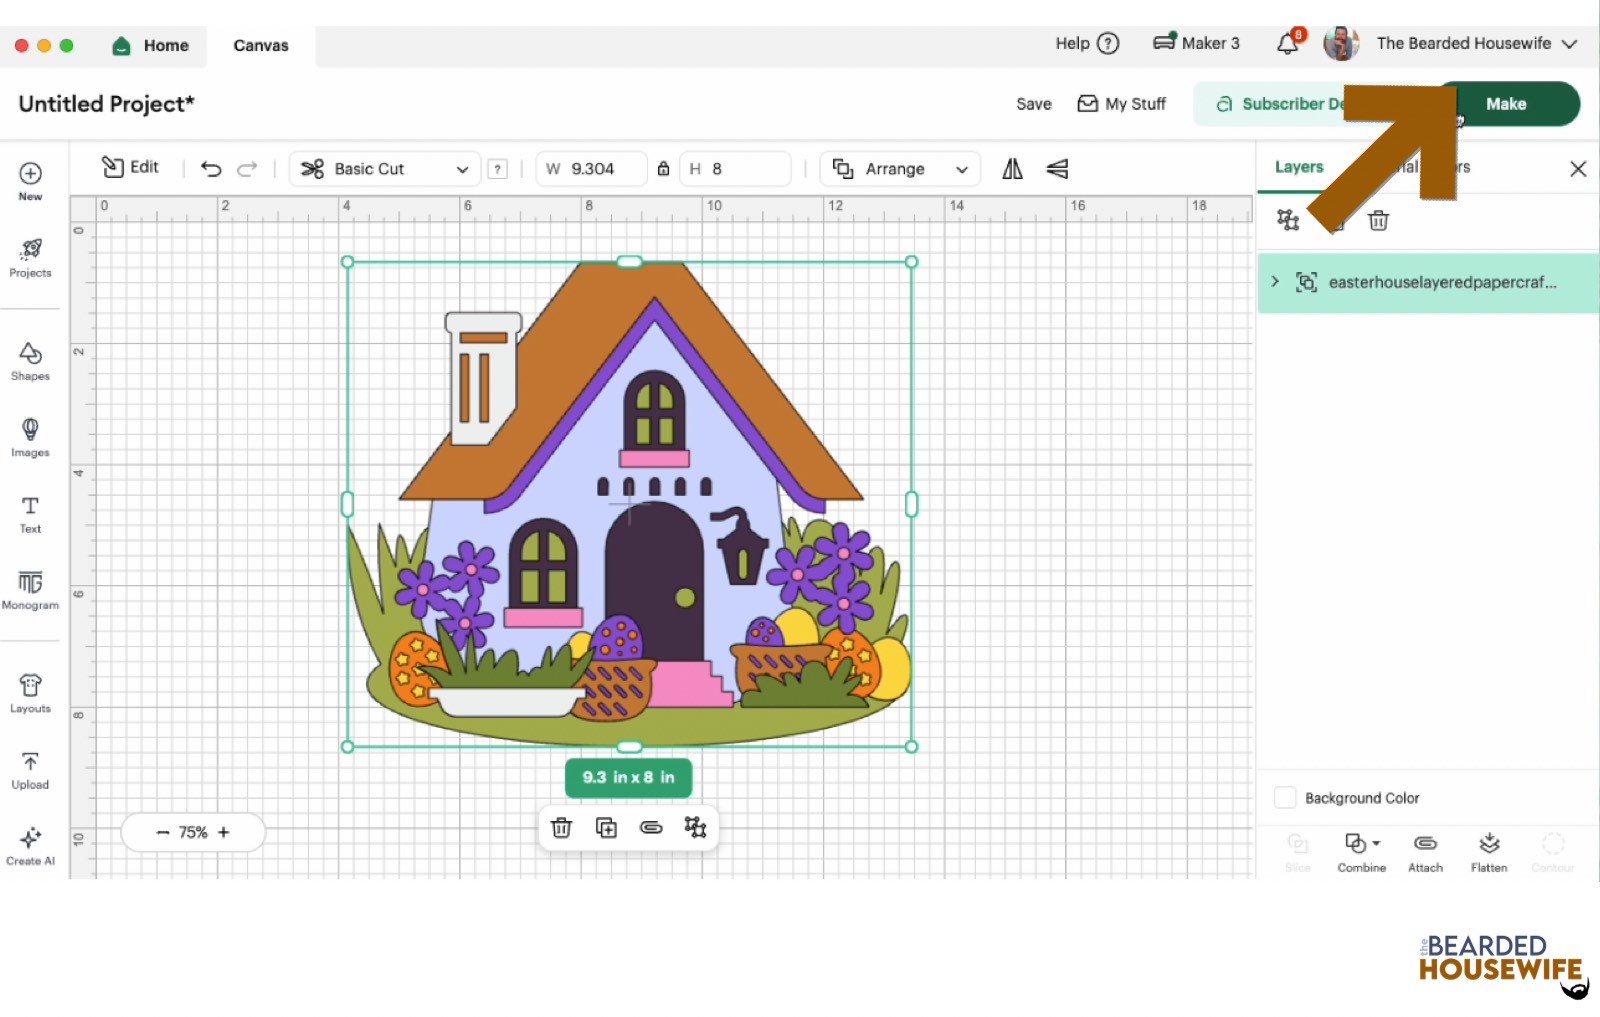Click the Make button
The width and height of the screenshot is (1600, 1017).
pos(1506,104)
